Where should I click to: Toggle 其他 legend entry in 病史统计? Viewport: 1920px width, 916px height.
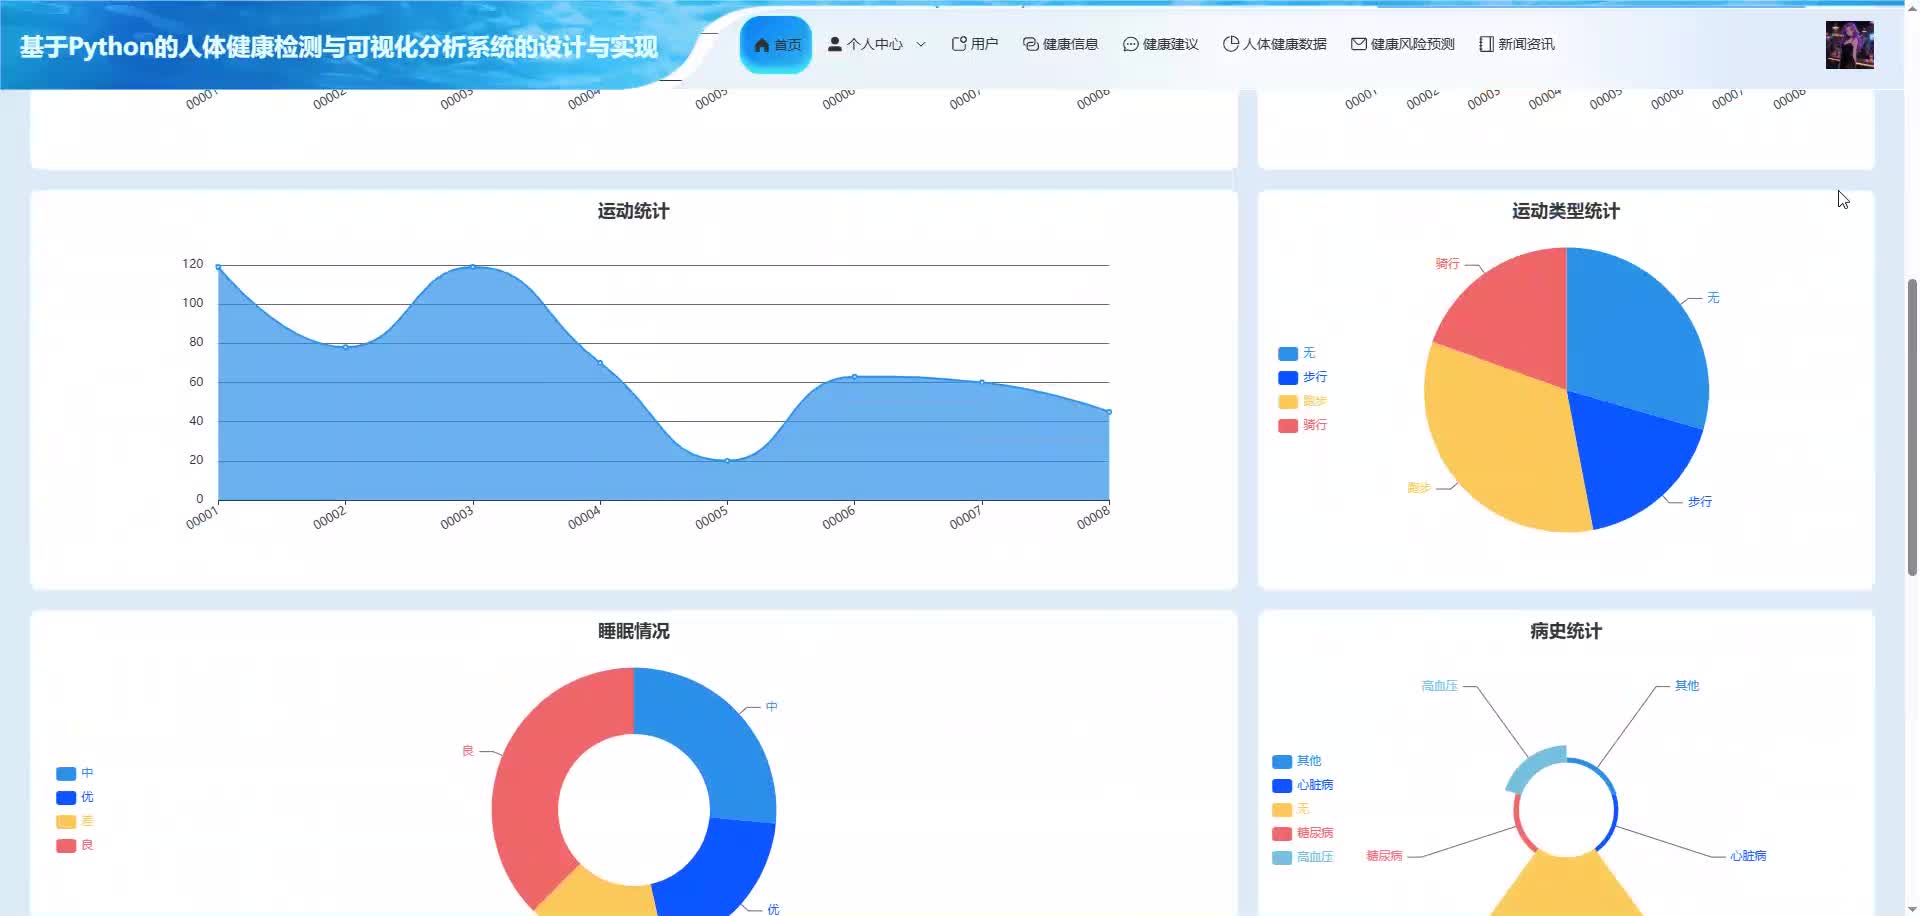pyautogui.click(x=1297, y=761)
